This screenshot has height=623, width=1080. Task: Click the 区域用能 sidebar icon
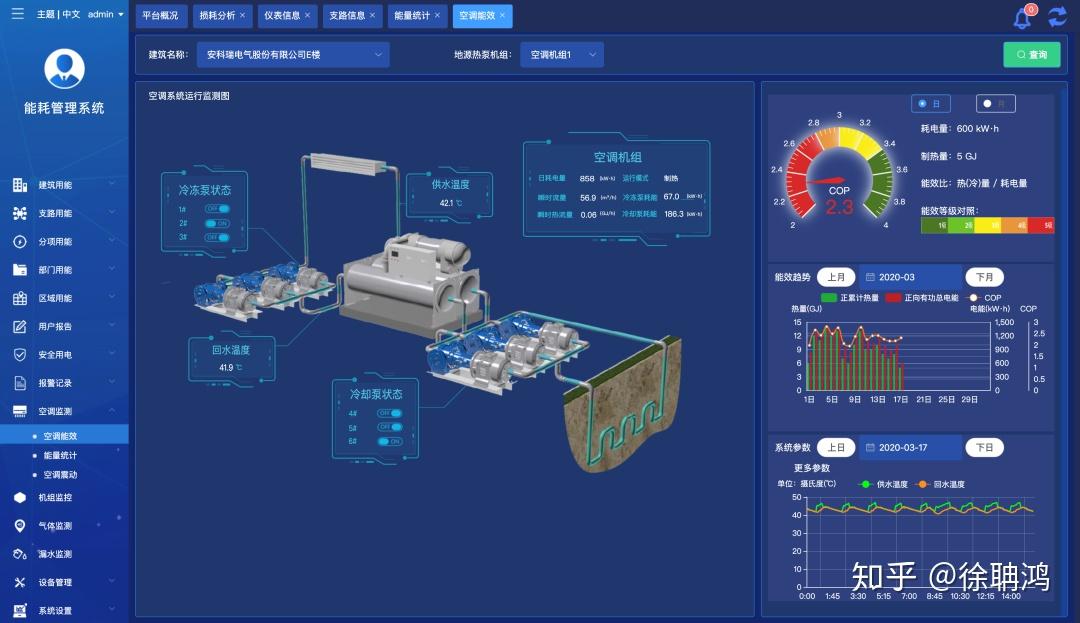point(20,298)
